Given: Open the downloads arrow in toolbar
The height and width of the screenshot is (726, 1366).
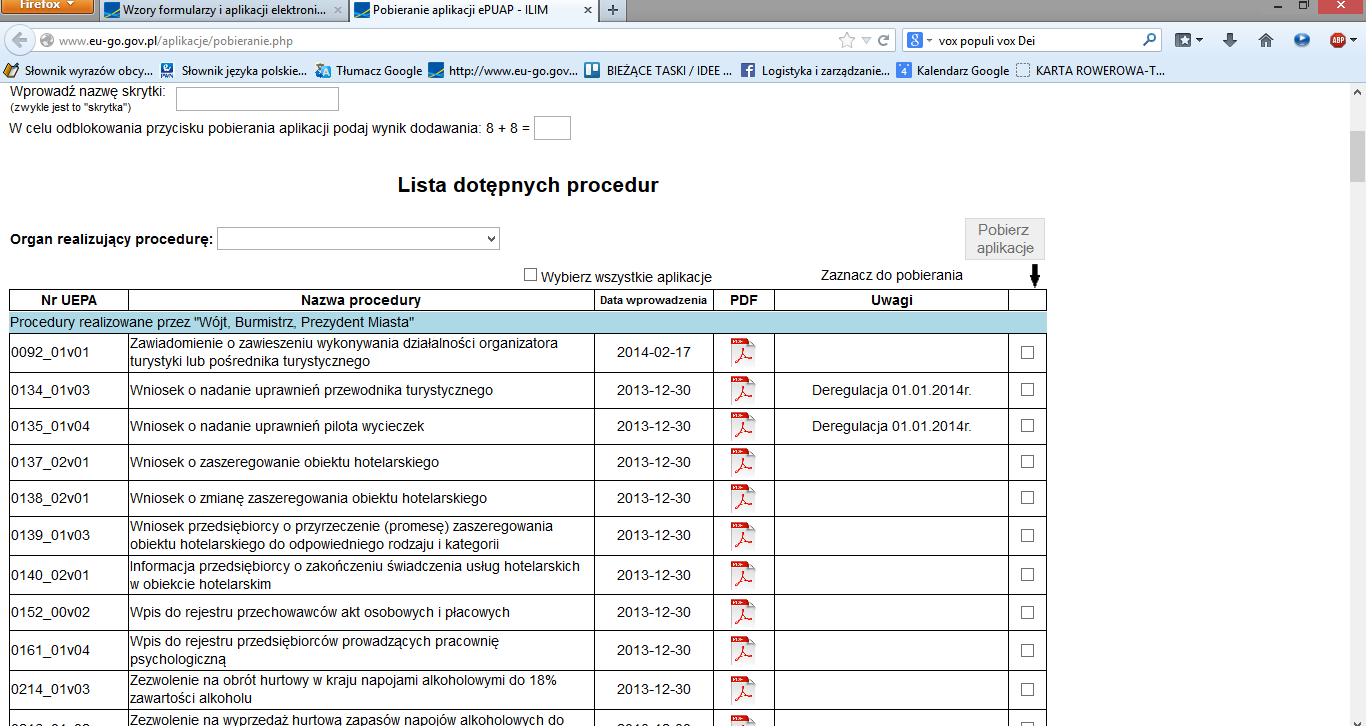Looking at the screenshot, I should [x=1230, y=41].
